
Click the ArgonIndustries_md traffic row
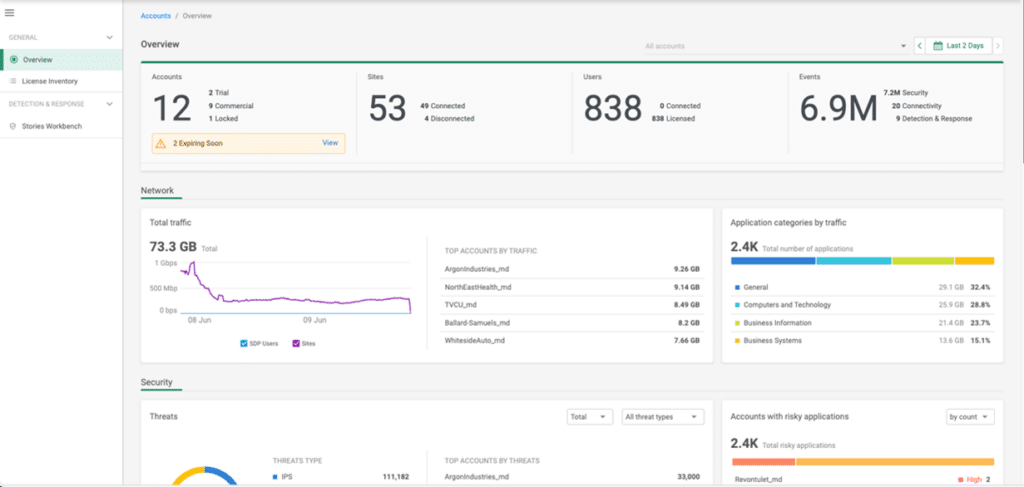pos(570,268)
